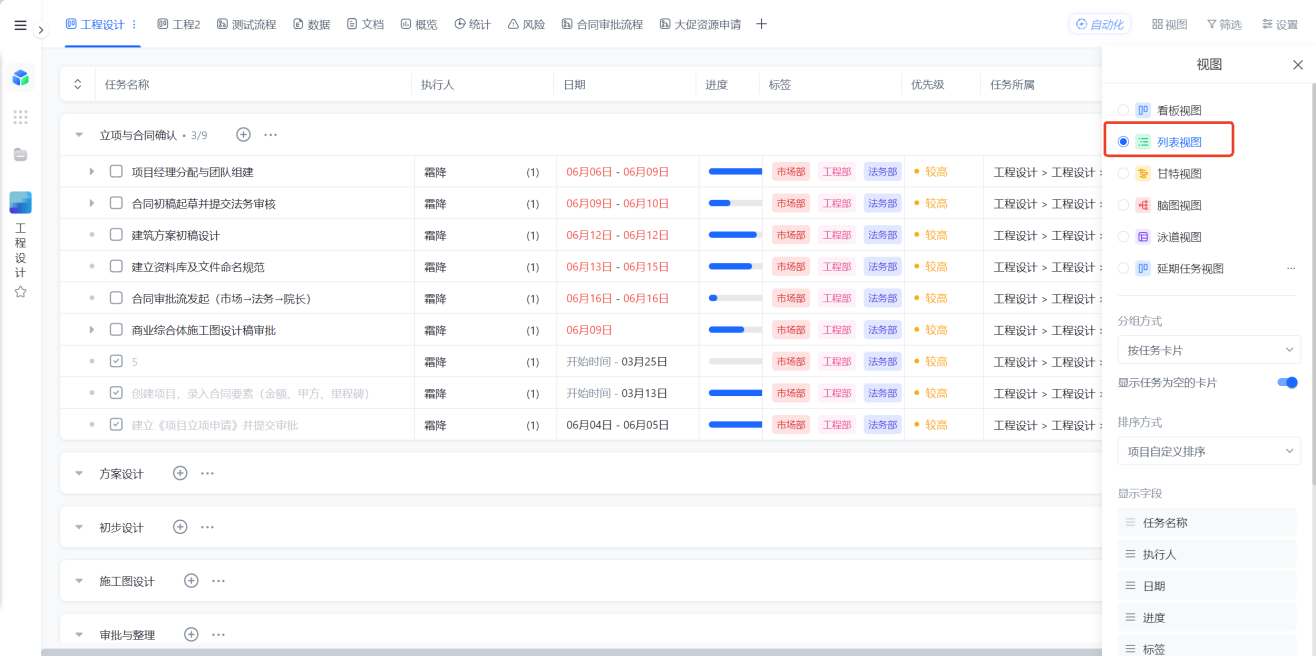
Task: Expand sidebar with the arrow chevron
Action: tap(41, 30)
